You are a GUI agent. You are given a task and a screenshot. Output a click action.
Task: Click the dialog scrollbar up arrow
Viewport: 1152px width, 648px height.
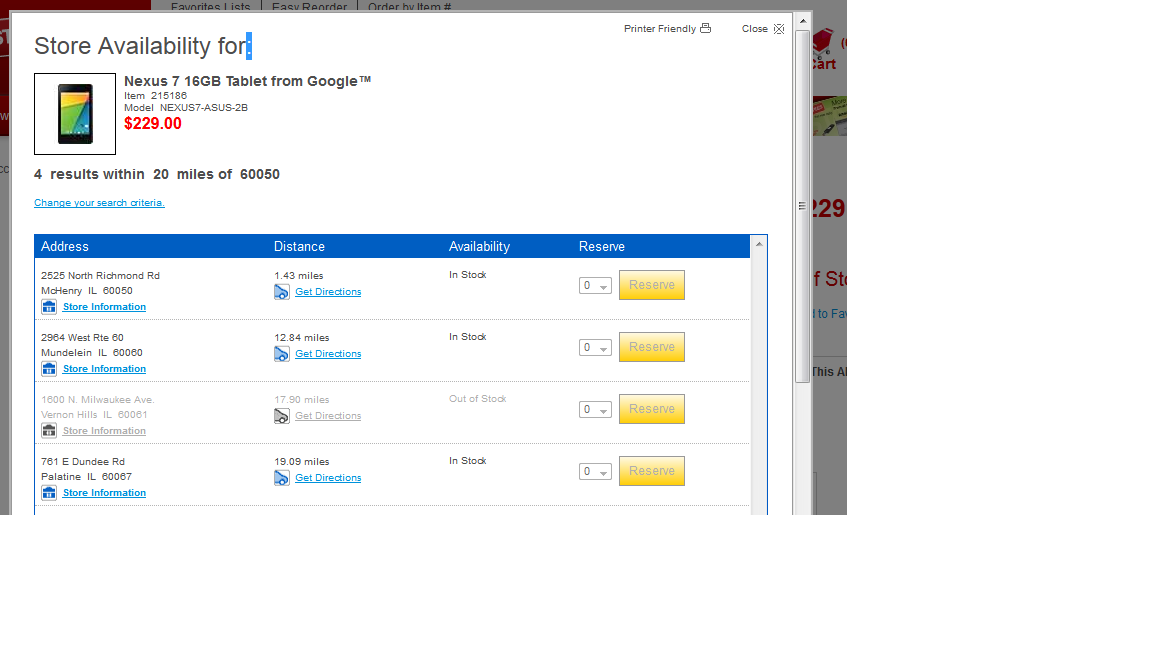802,21
